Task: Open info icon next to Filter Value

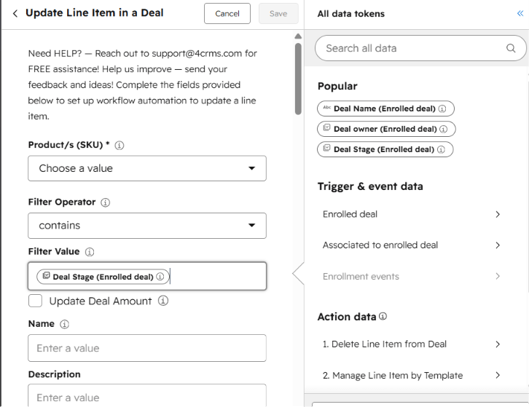Action: coord(89,252)
